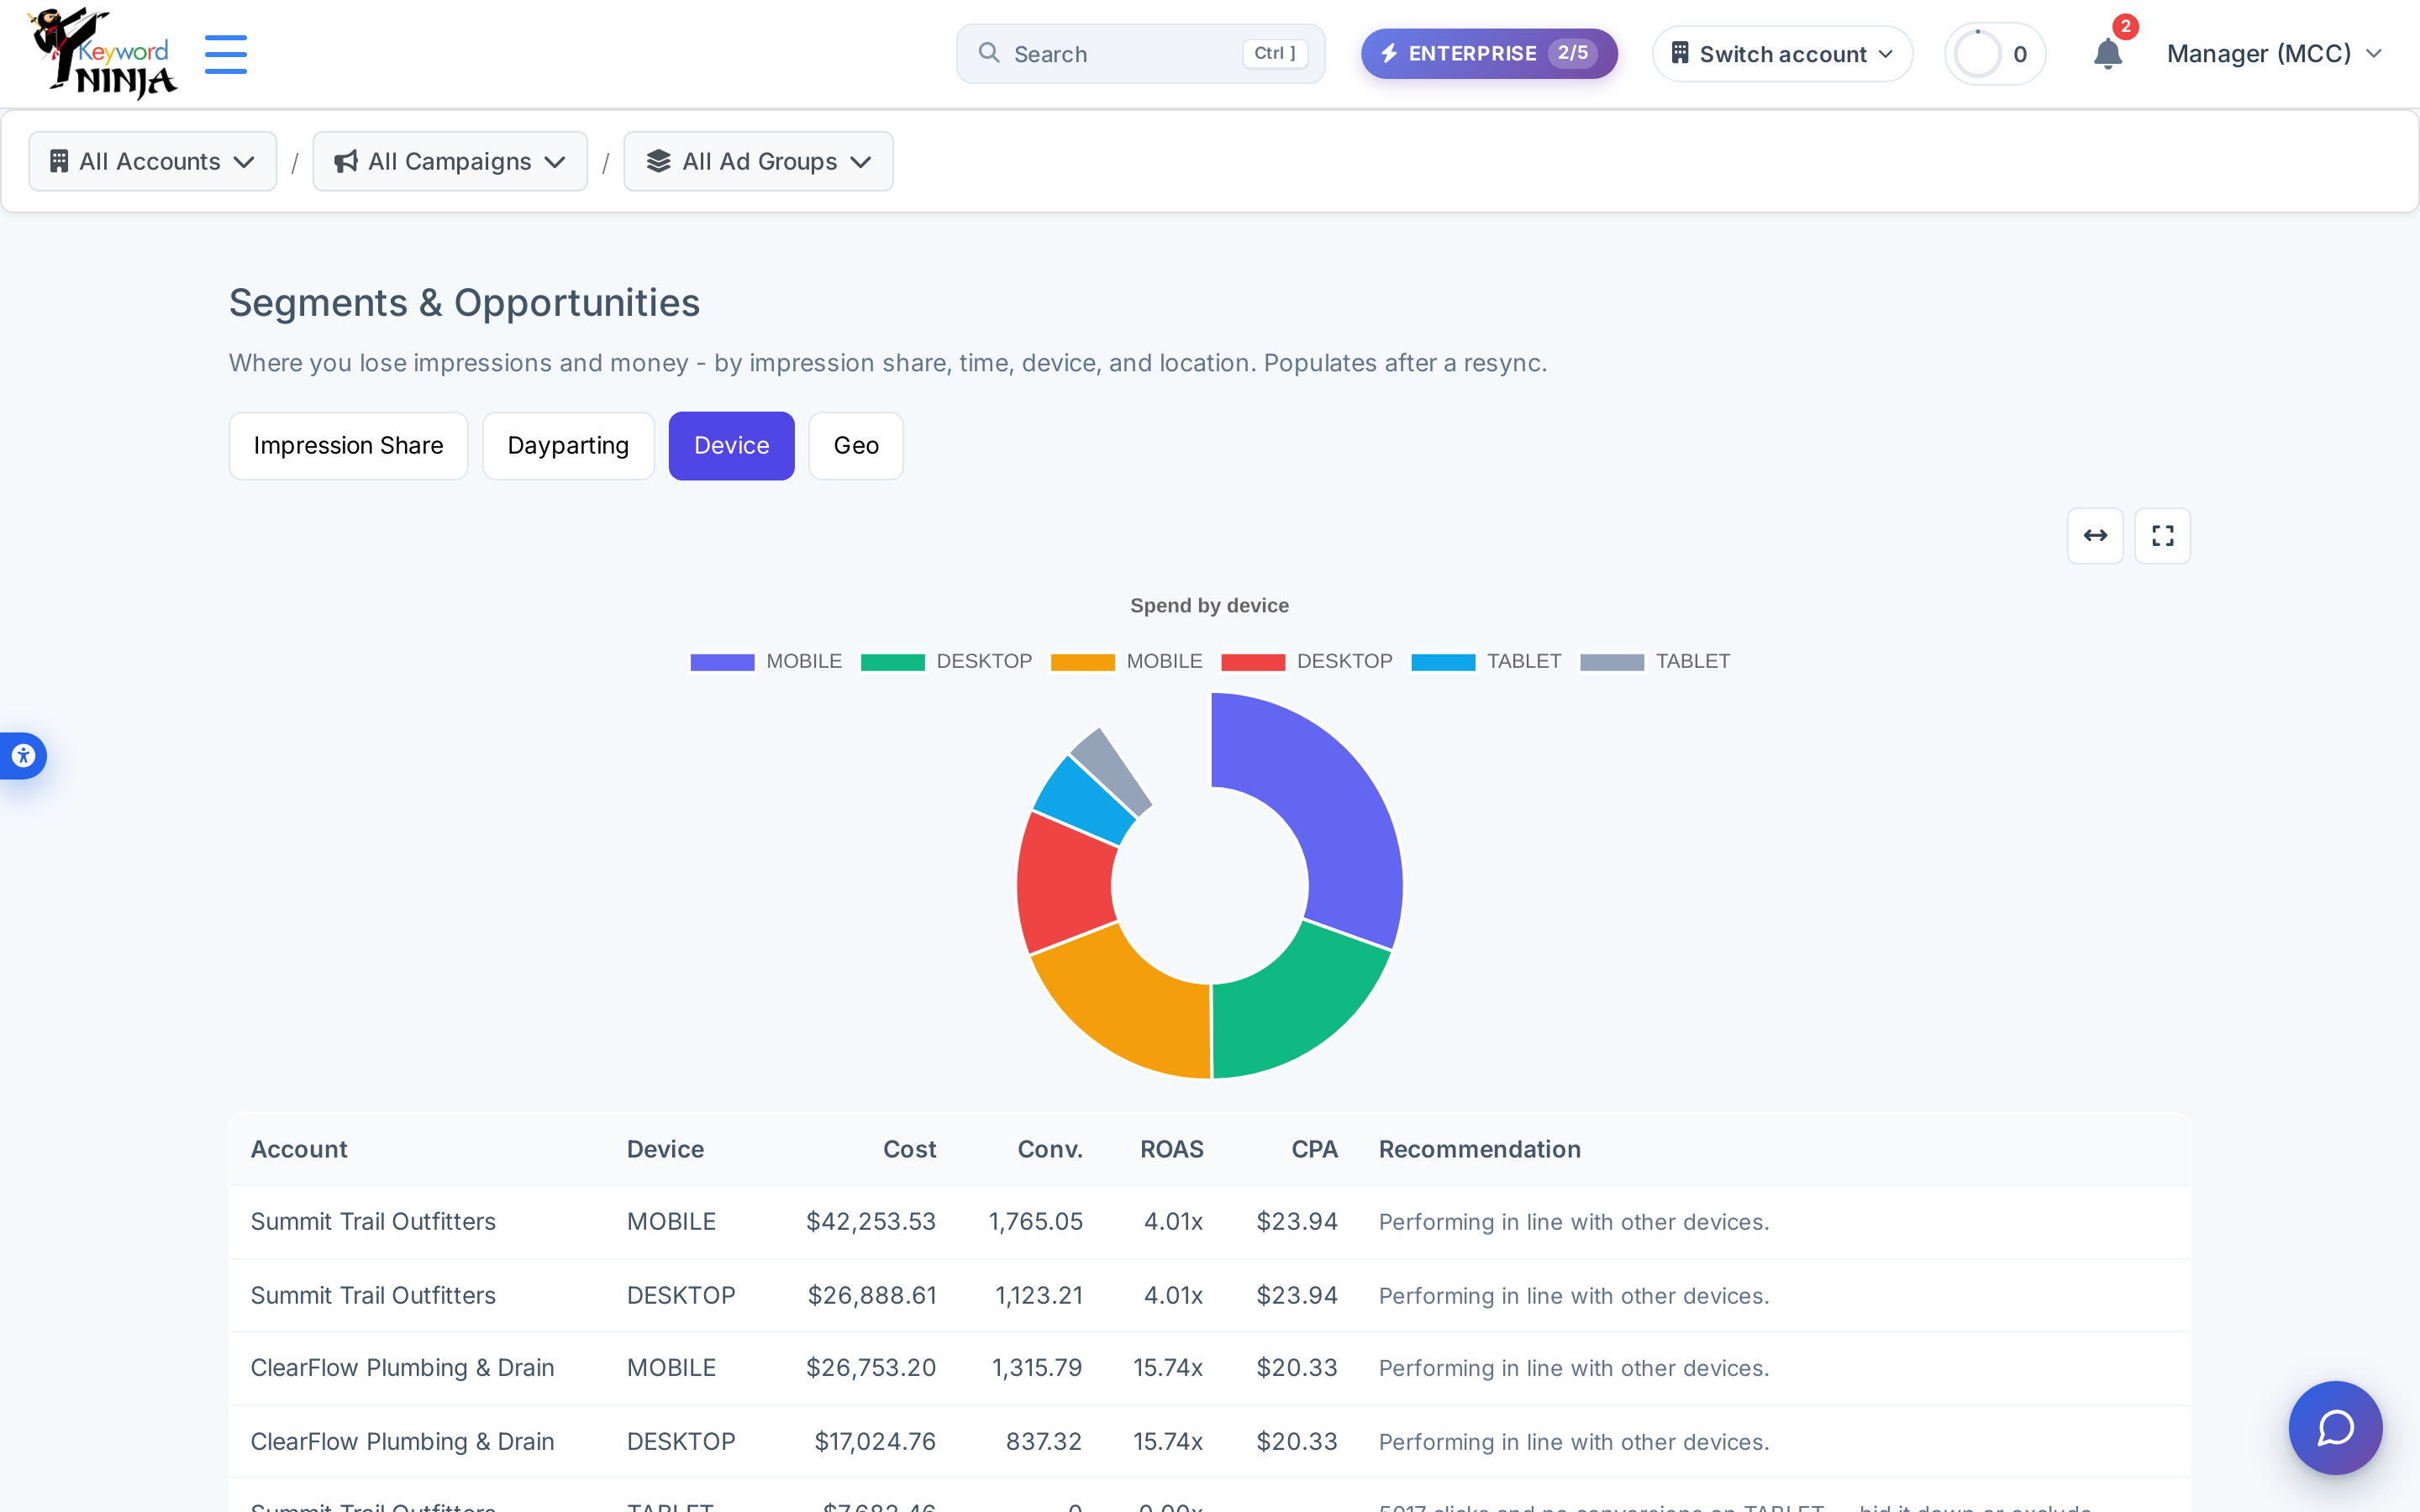Click the circular progress counter showing 0
This screenshot has width=2420, height=1512.
pos(1994,54)
